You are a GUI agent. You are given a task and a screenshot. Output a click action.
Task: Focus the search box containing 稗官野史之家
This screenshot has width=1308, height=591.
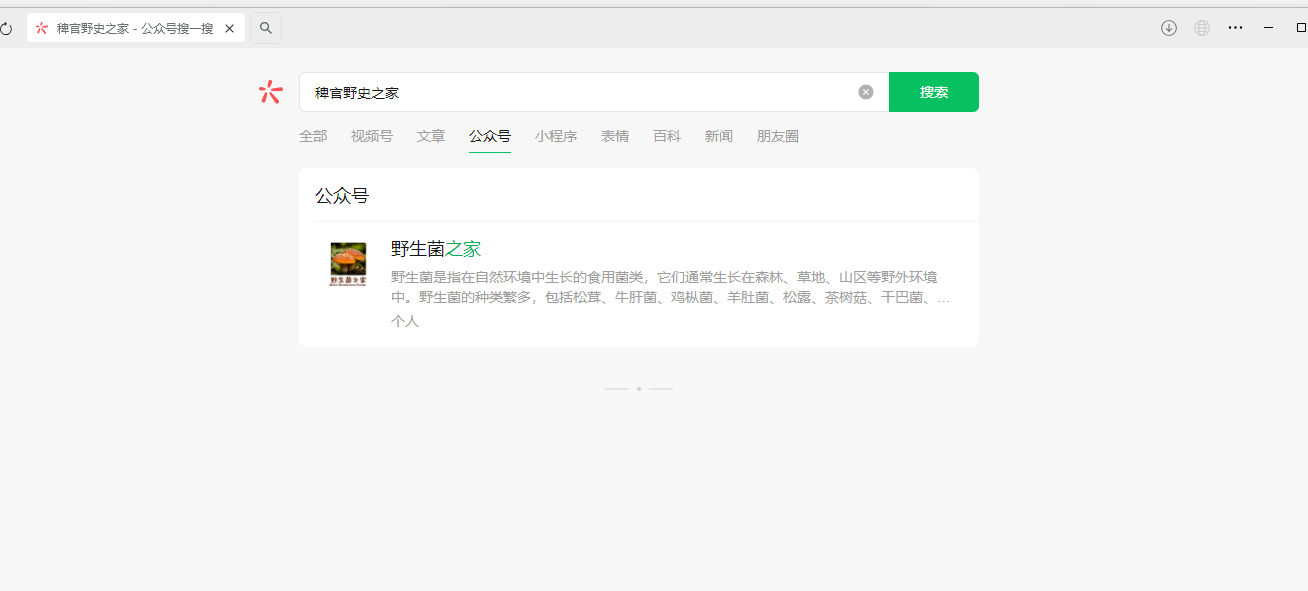594,92
